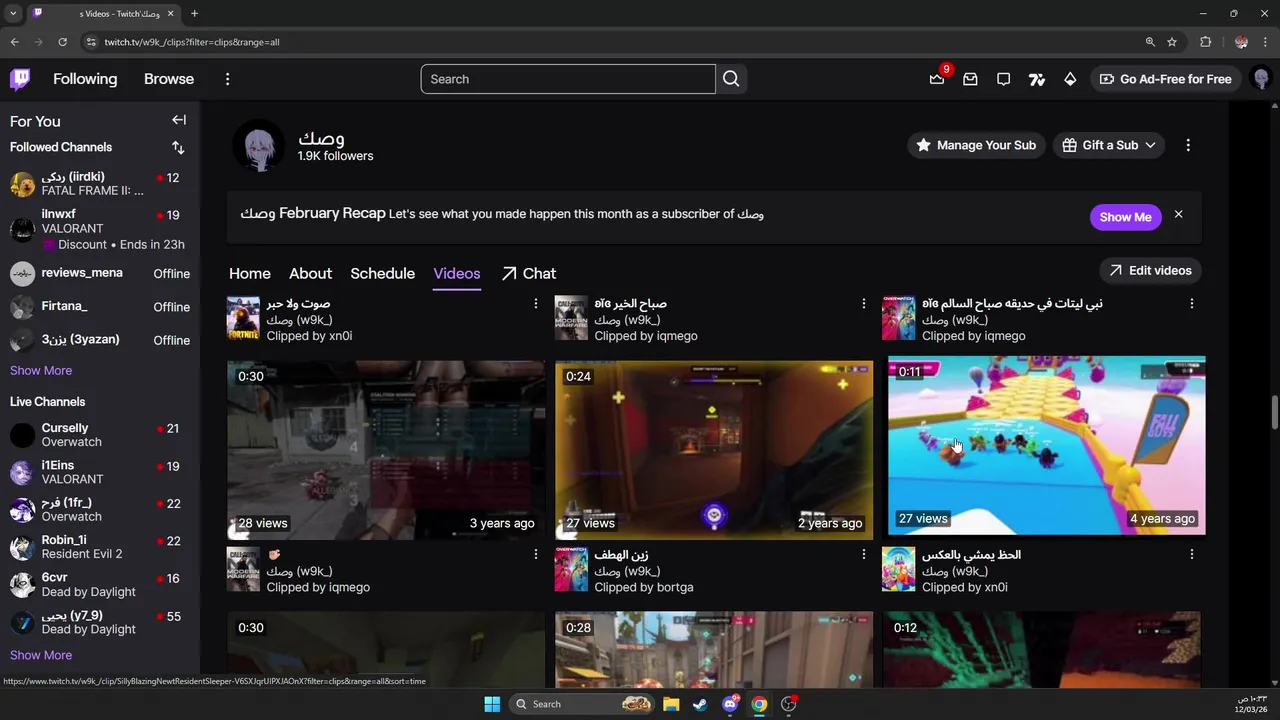The width and height of the screenshot is (1280, 720).
Task: Click Go Ad-Free for Free
Action: click(x=1165, y=79)
